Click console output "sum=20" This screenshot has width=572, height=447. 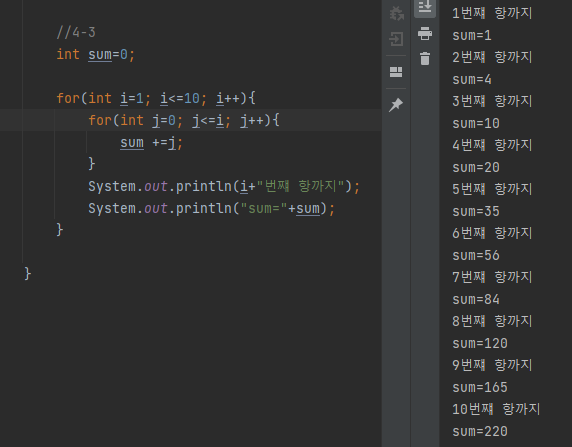pos(476,168)
